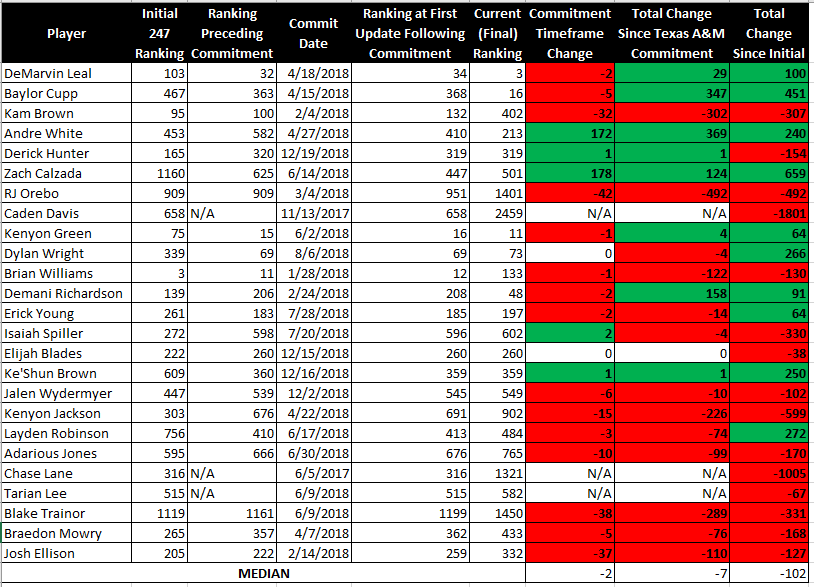814x587 pixels.
Task: Click the 'Caden Davis' name cell
Action: (66, 213)
